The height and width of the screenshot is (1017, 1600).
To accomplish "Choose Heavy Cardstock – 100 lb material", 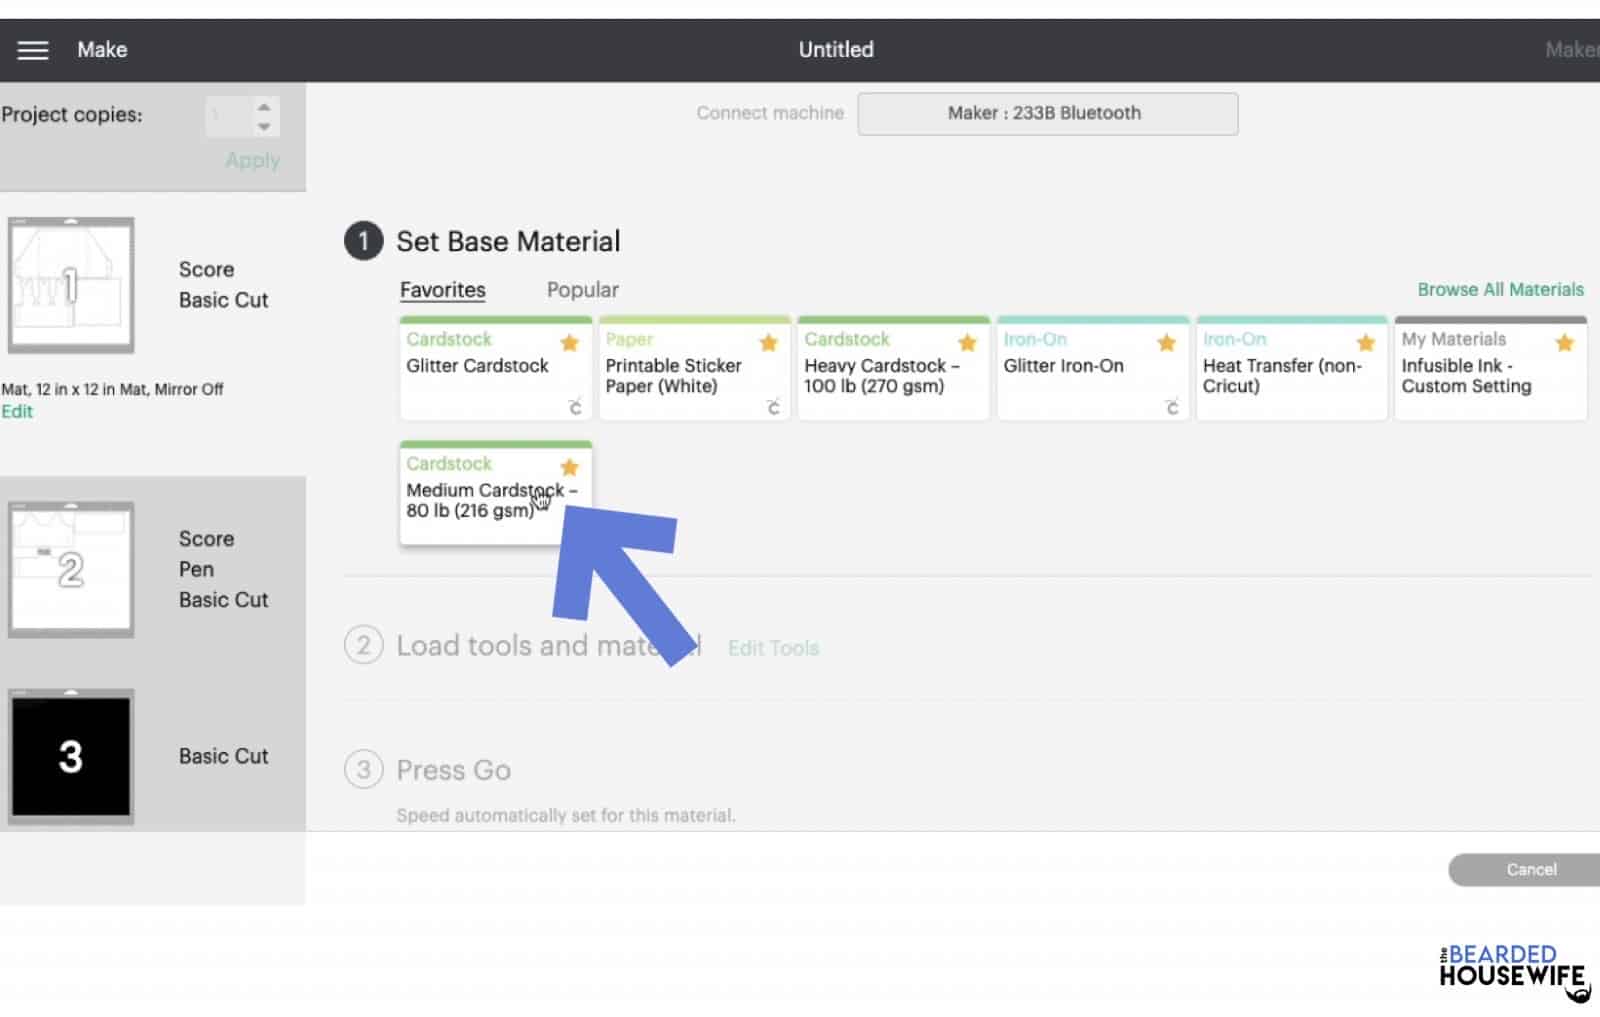I will (x=893, y=369).
